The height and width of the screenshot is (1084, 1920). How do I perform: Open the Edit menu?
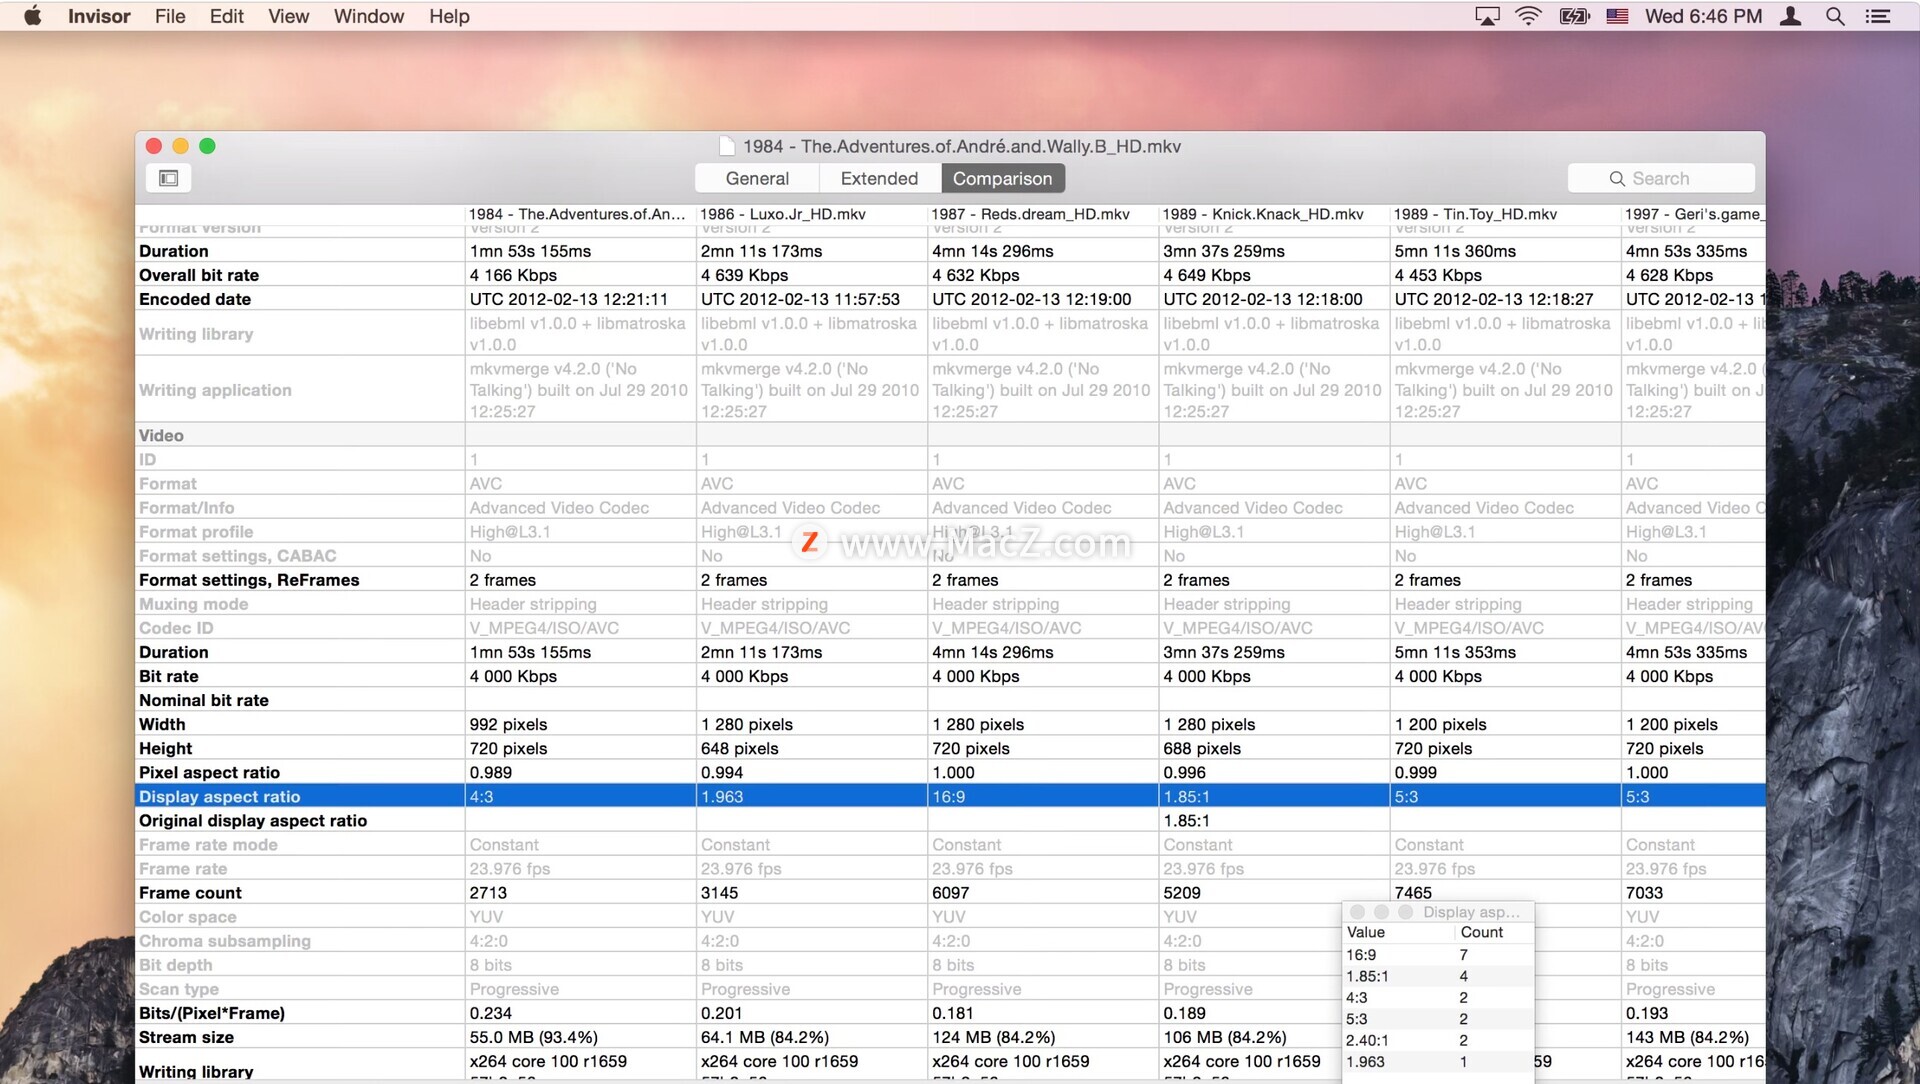[226, 16]
